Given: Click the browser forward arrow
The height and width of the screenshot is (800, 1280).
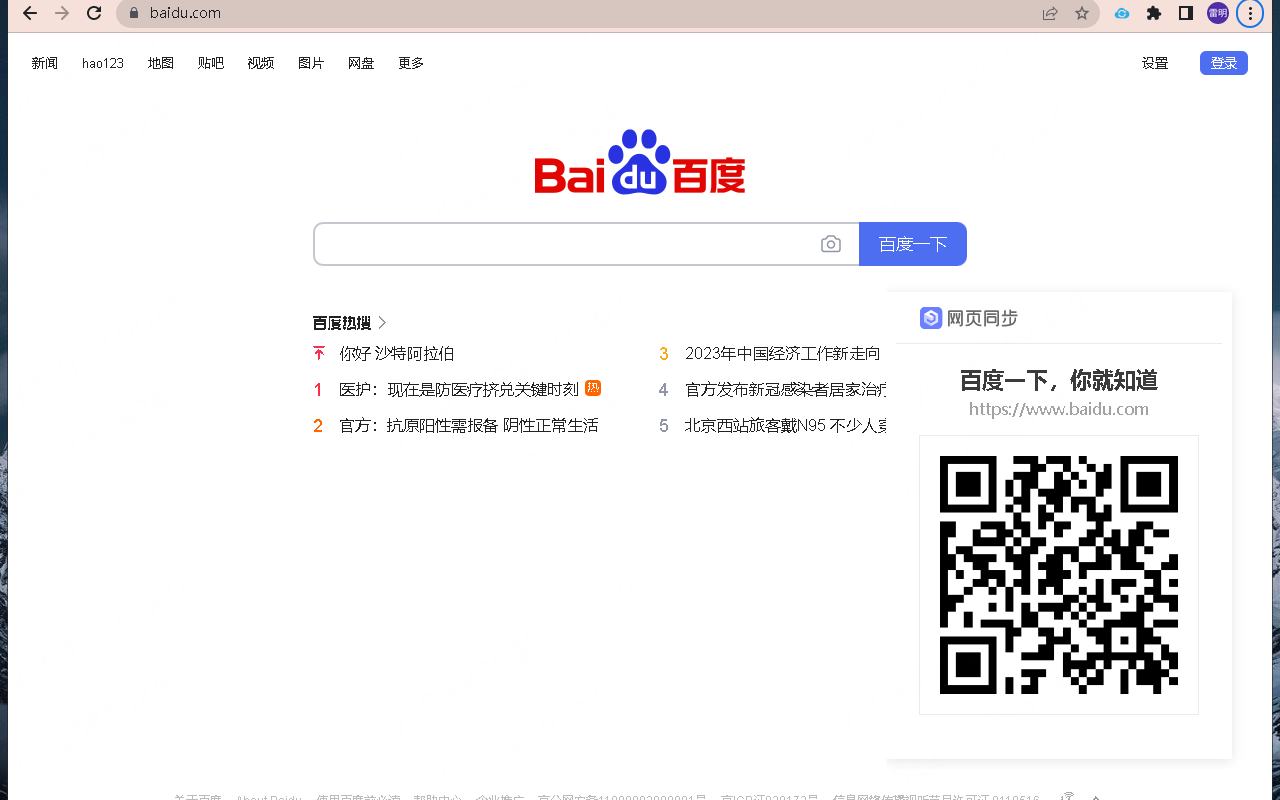Looking at the screenshot, I should [x=62, y=13].
